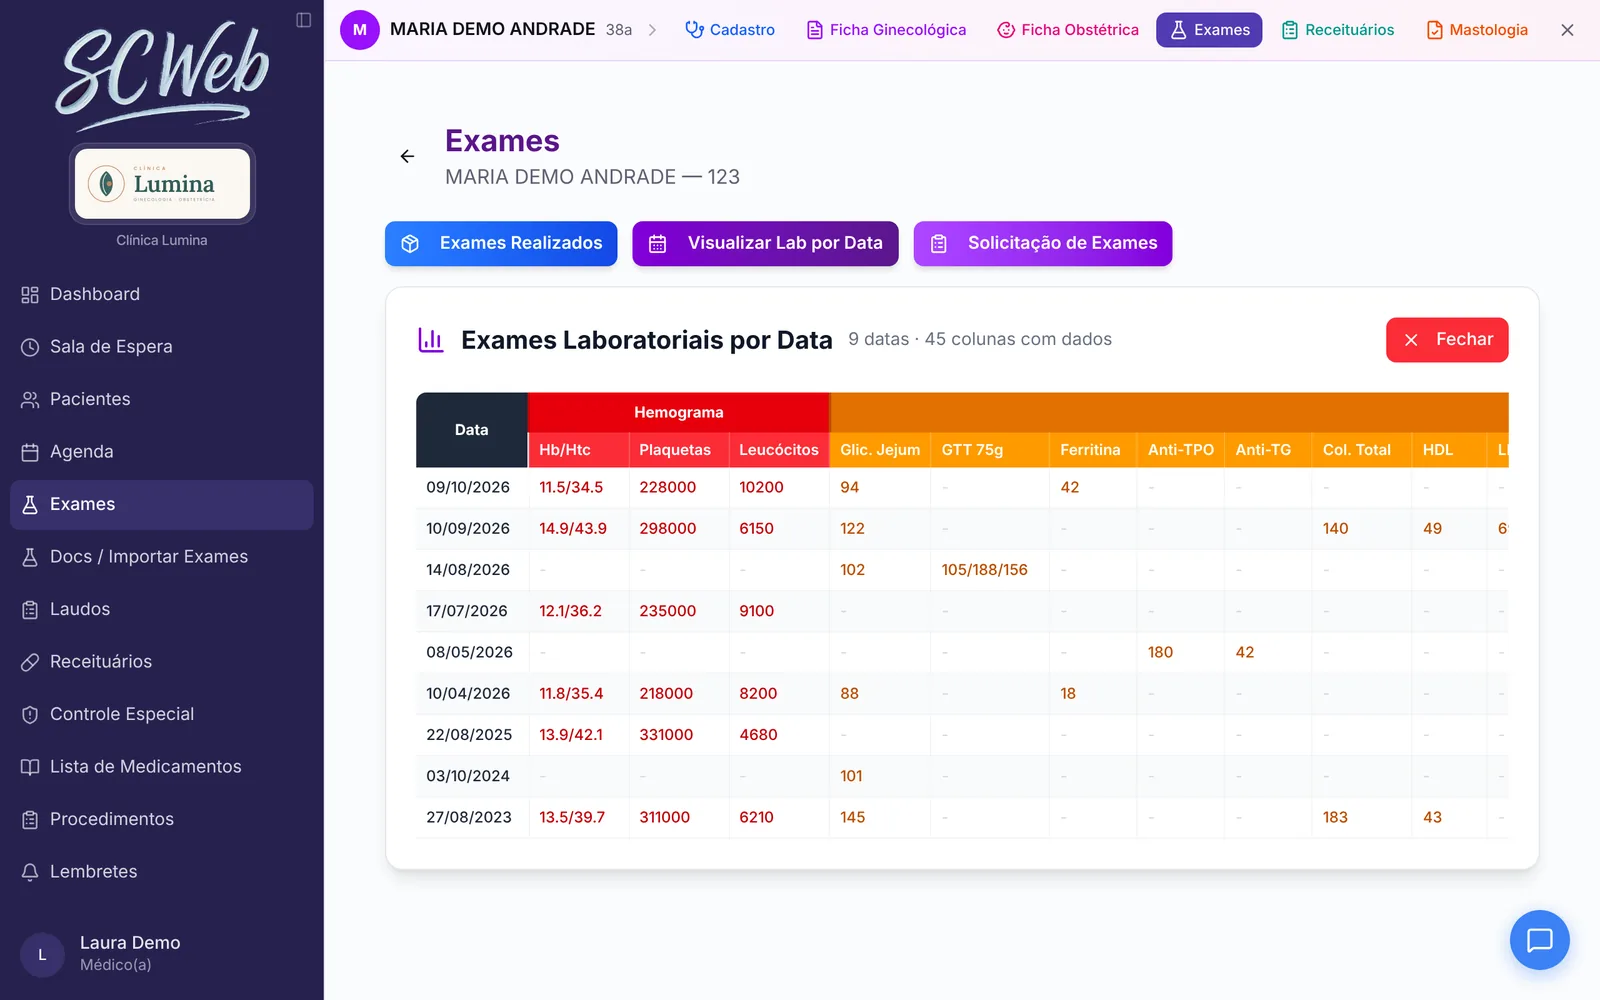This screenshot has height=1000, width=1600.
Task: Collapse the sidebar with panel toggle icon
Action: coord(304,20)
